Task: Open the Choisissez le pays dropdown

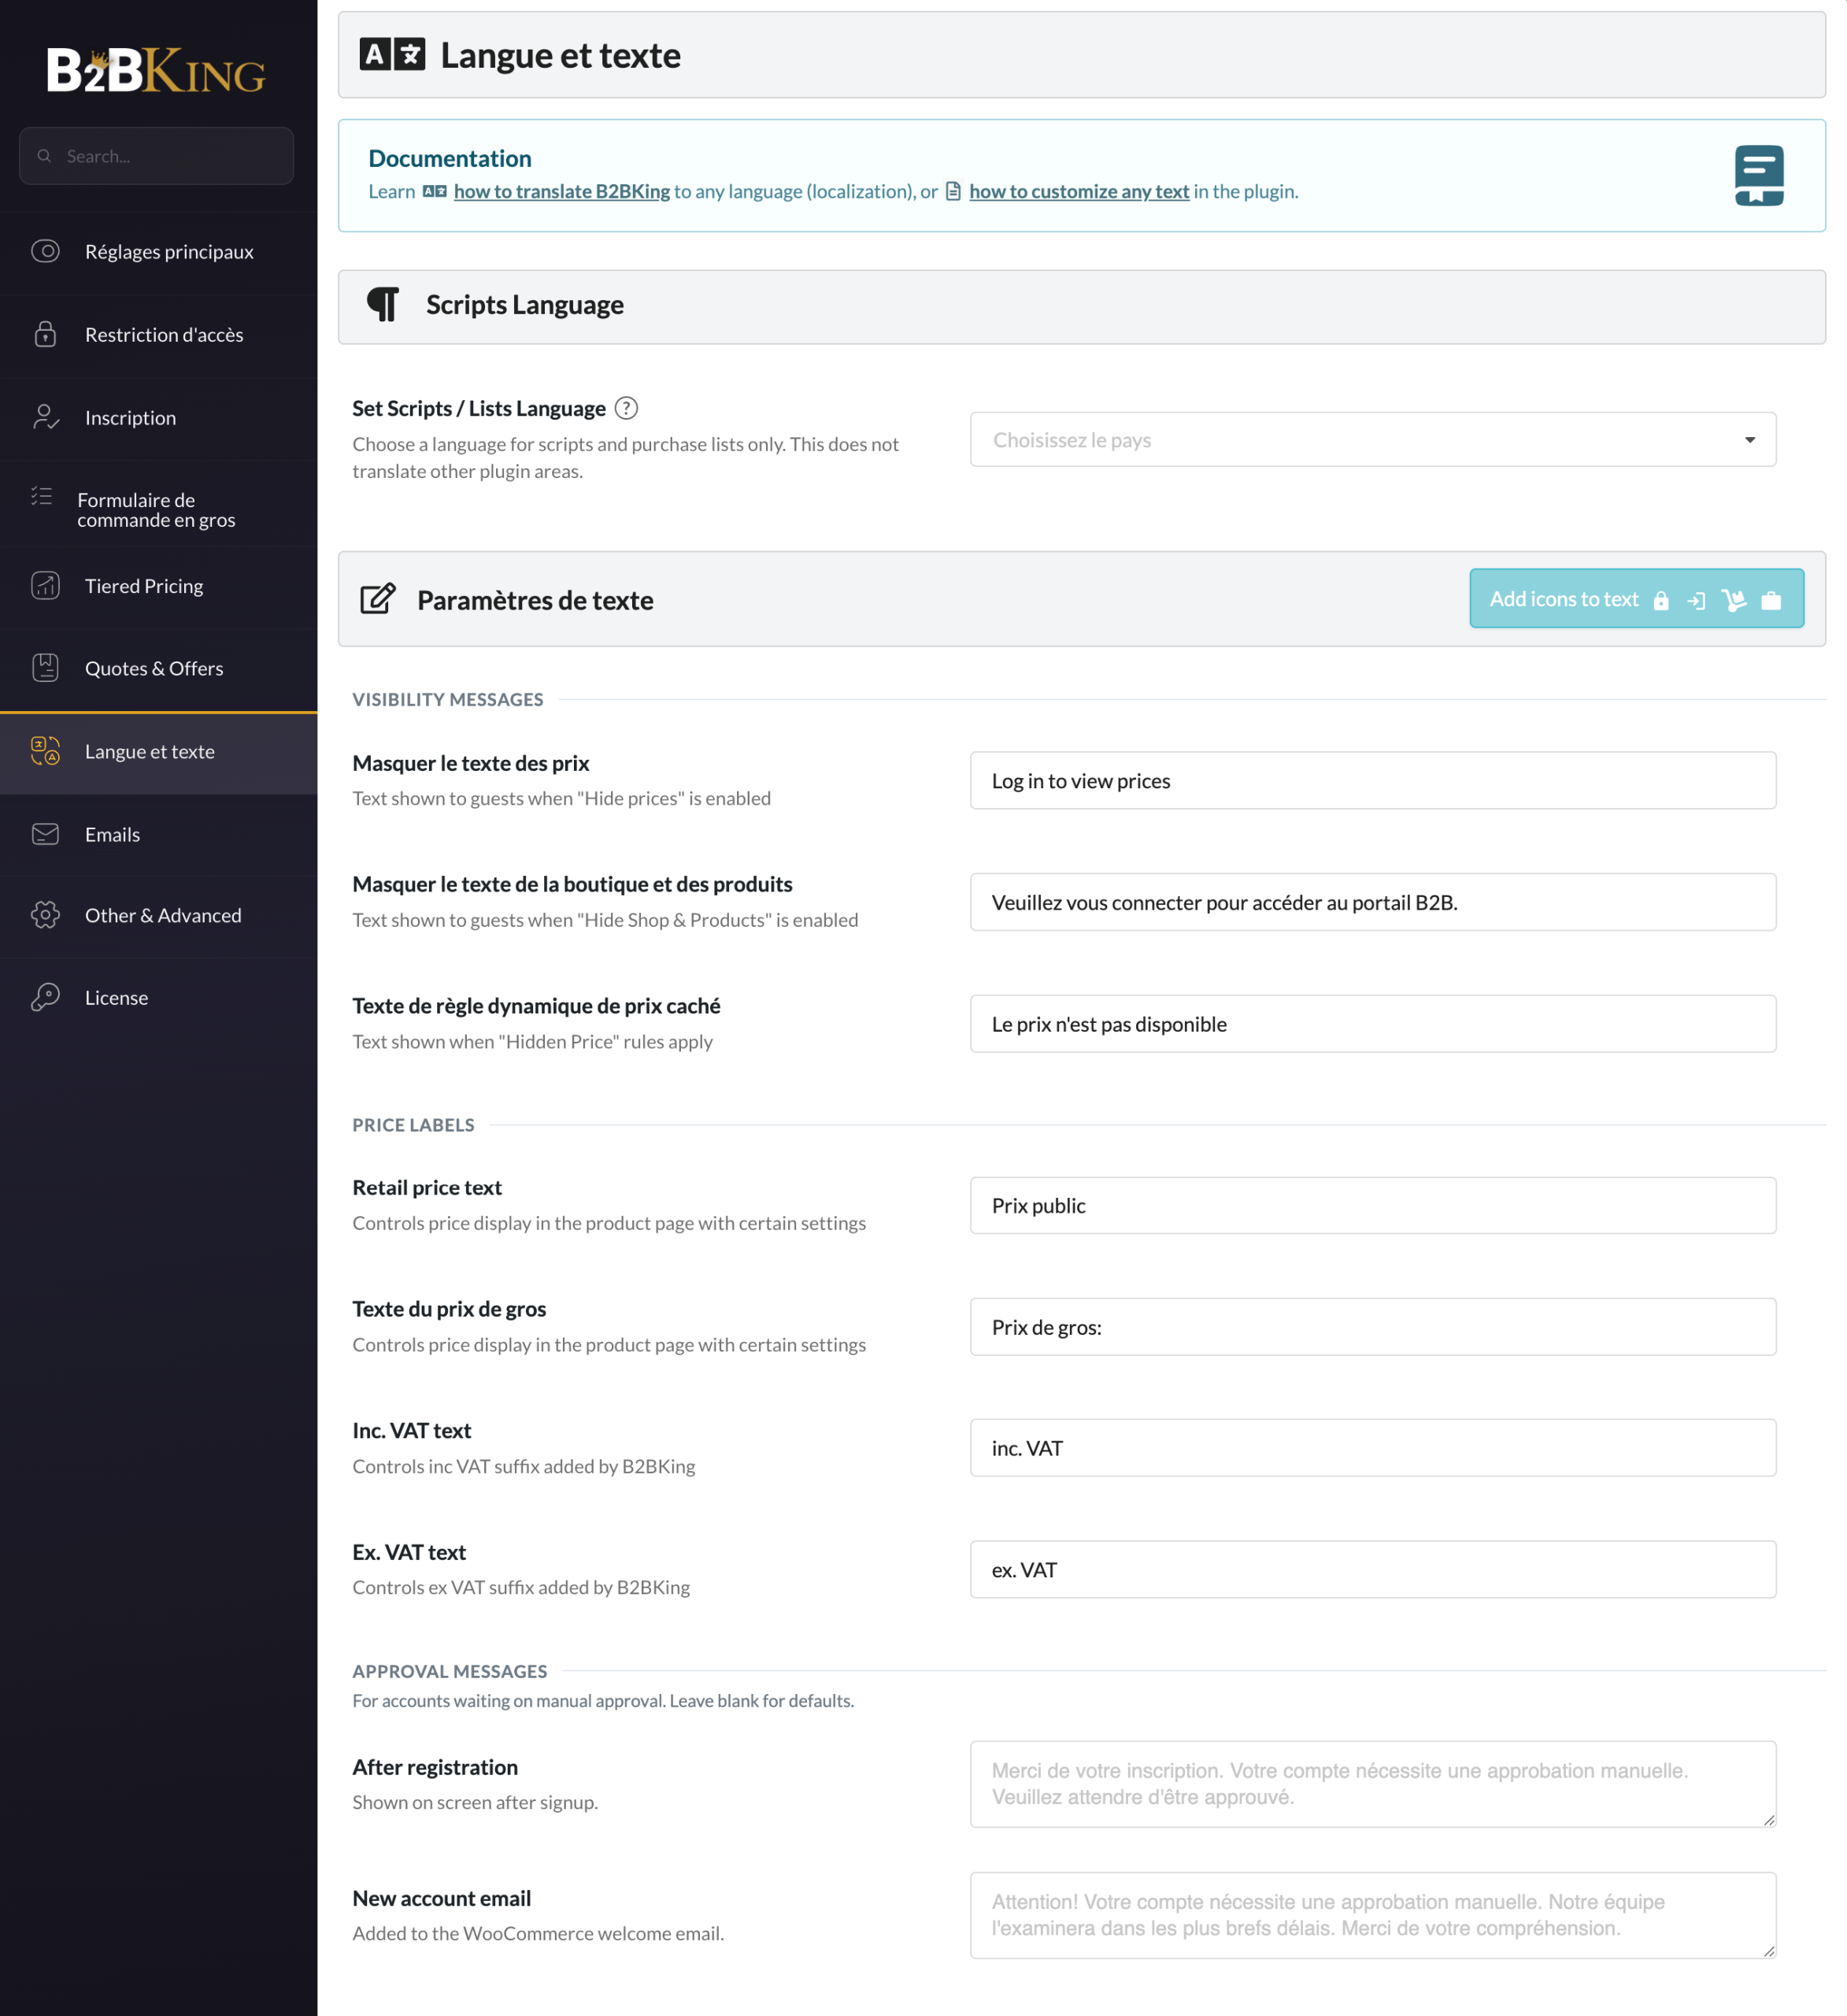Action: (x=1373, y=439)
